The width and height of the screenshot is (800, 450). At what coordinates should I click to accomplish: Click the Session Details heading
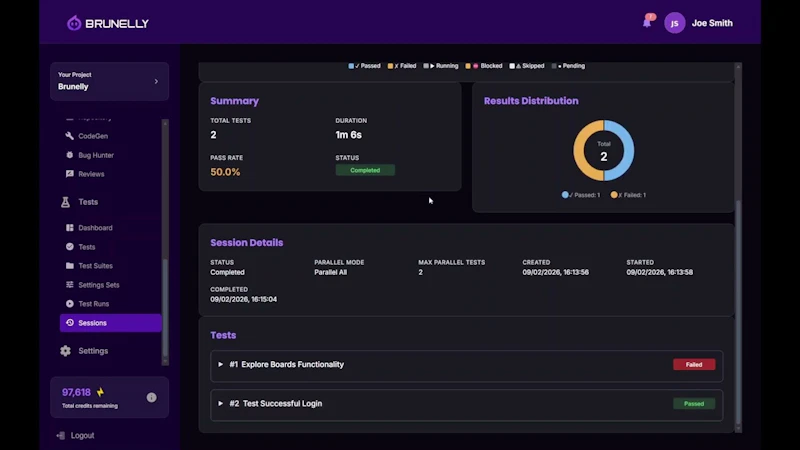pyautogui.click(x=246, y=243)
